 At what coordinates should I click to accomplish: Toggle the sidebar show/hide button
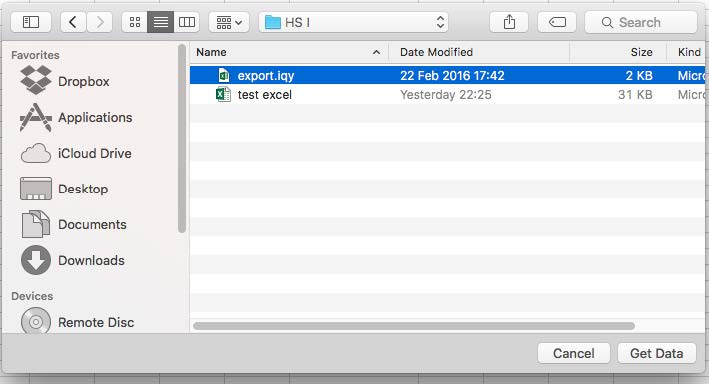(31, 22)
